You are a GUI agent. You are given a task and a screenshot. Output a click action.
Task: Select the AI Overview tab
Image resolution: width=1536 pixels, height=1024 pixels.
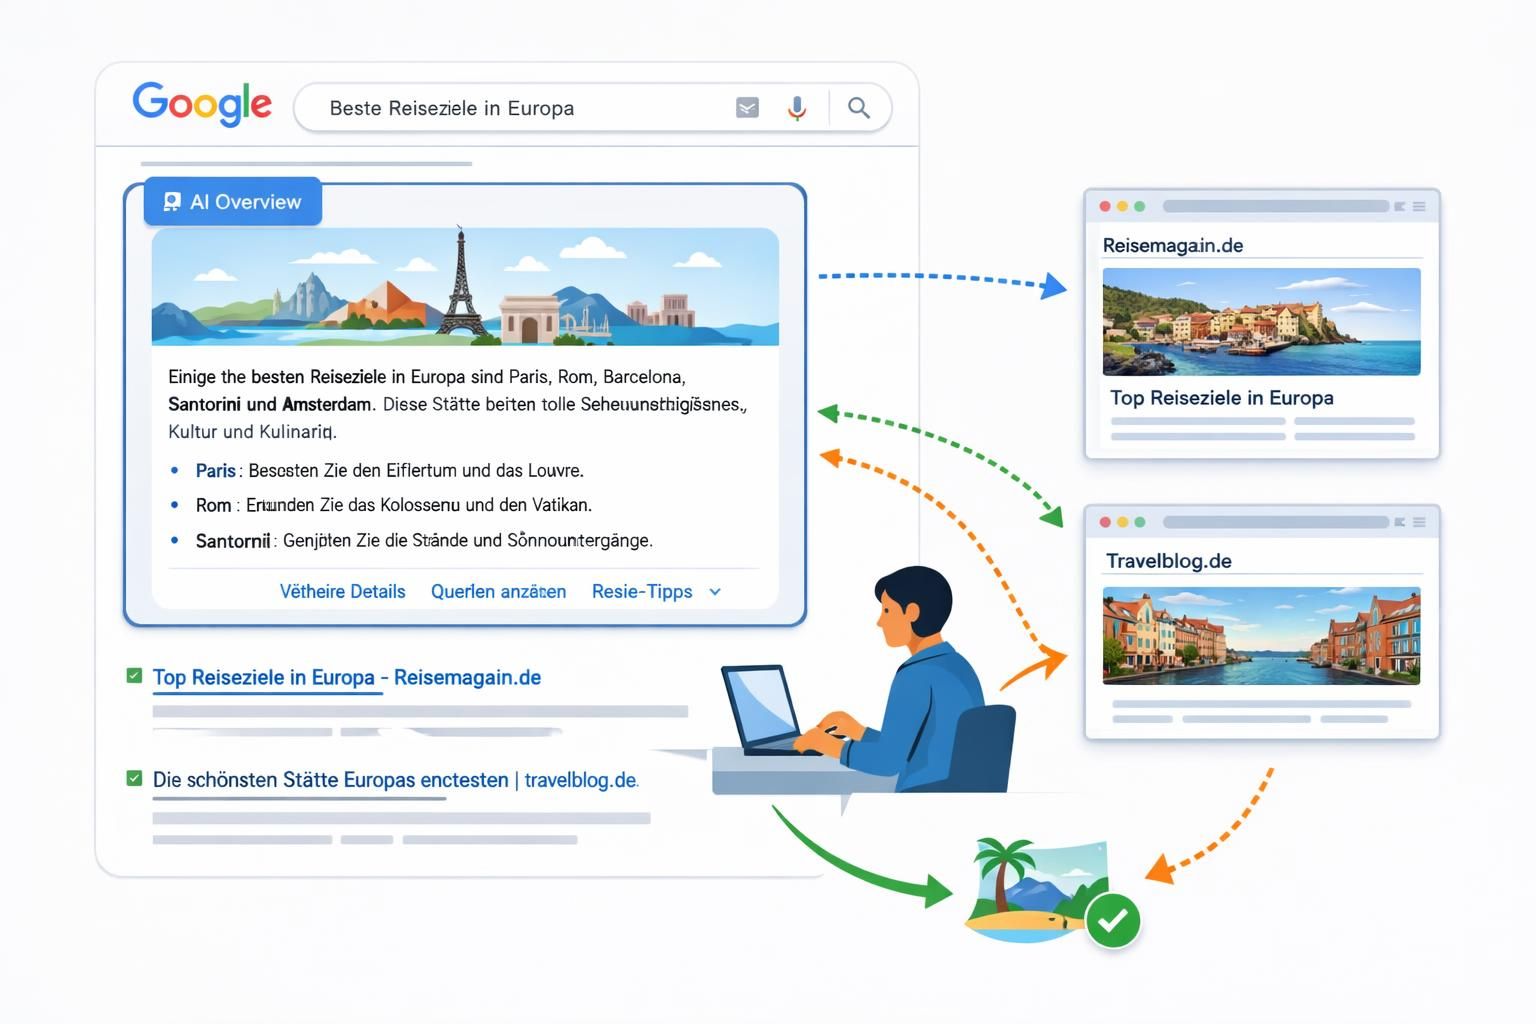(233, 202)
